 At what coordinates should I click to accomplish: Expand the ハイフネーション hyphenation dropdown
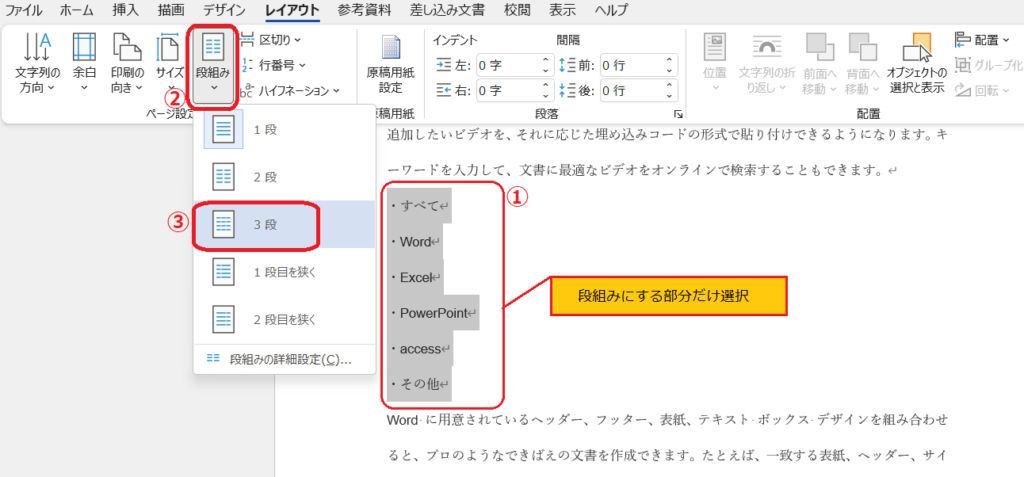[x=291, y=90]
